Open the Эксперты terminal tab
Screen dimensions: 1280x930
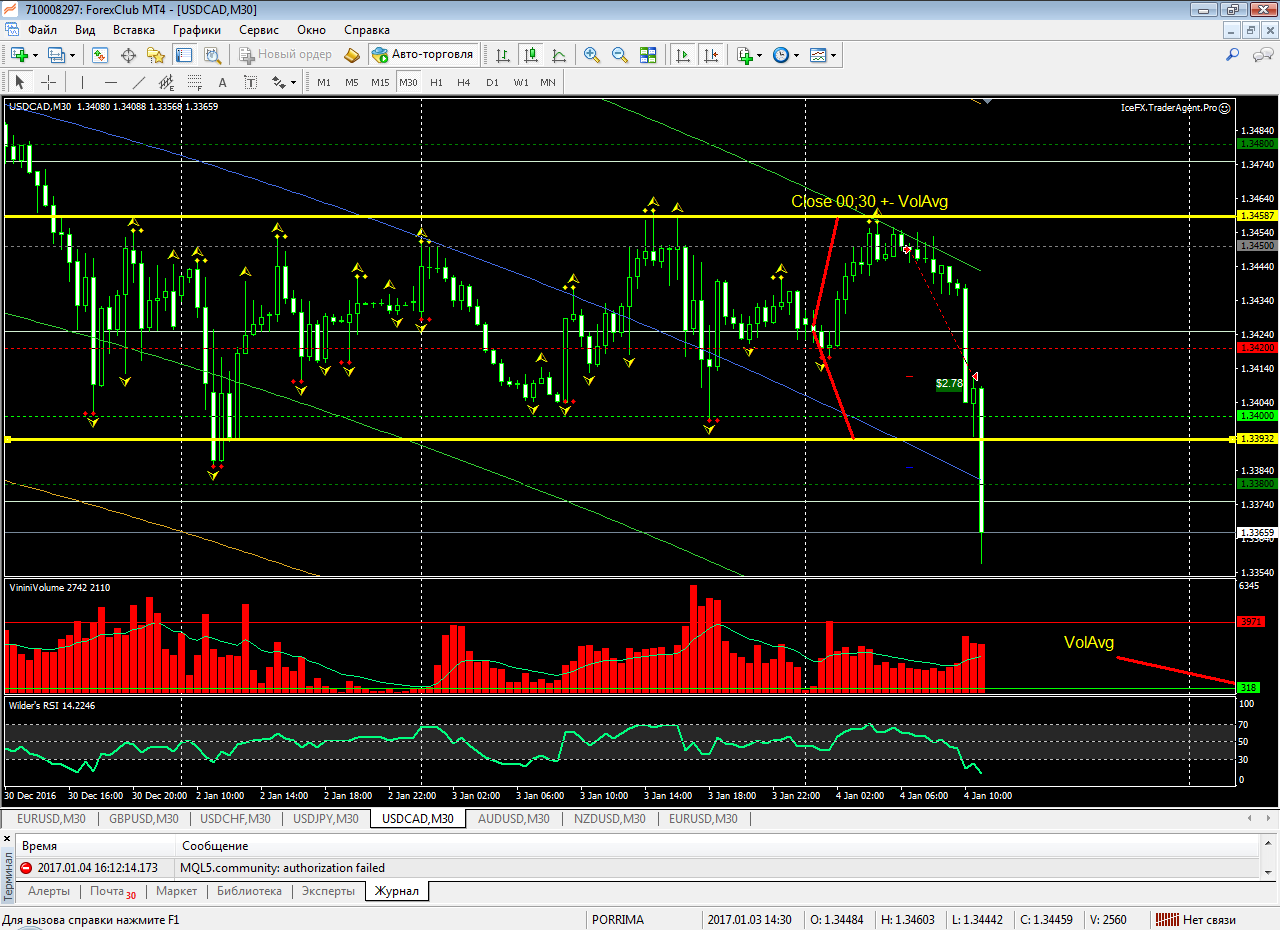coord(328,891)
